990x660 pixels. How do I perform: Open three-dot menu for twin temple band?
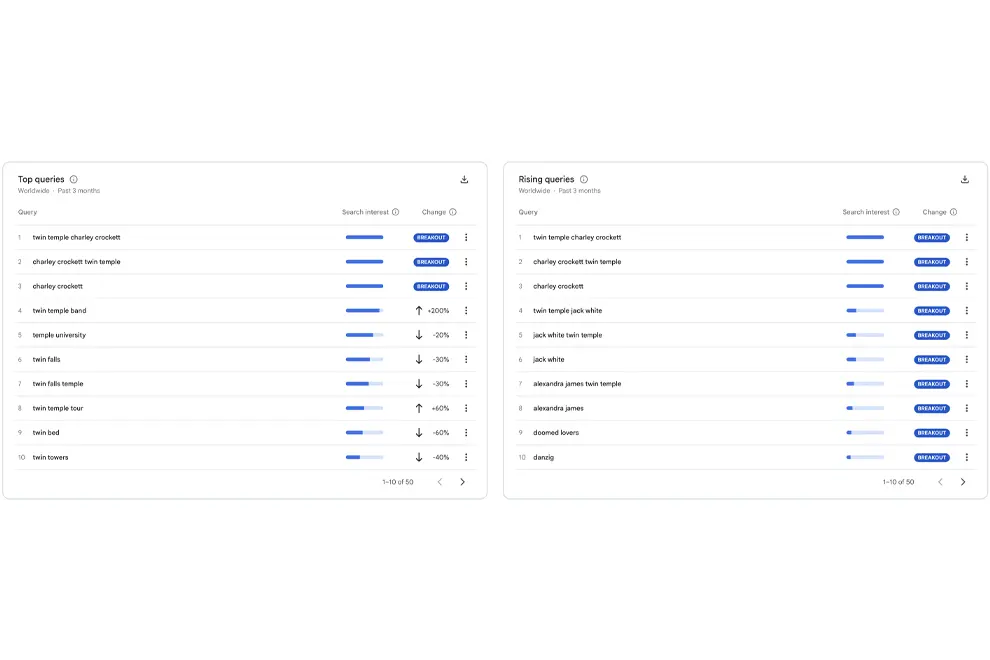point(466,311)
